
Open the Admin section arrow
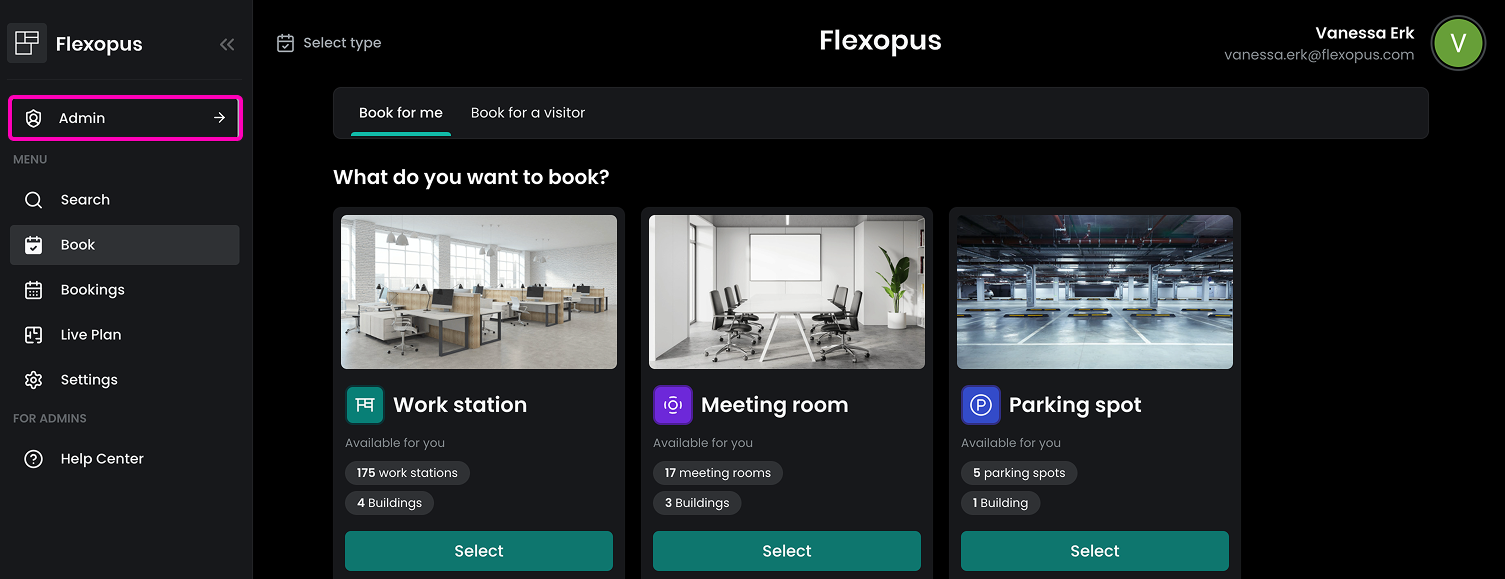(219, 118)
